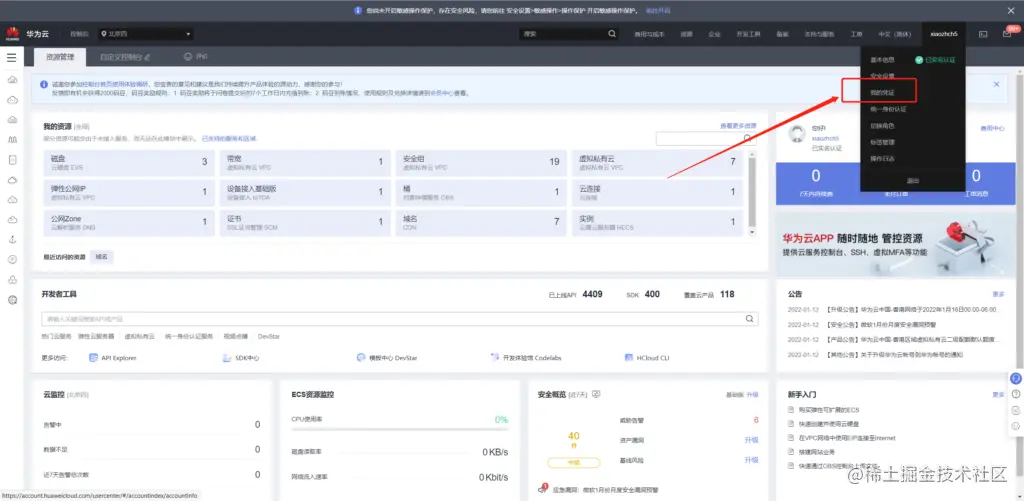Open the 桶 OBS resource card
The height and width of the screenshot is (501, 1024).
[481, 192]
